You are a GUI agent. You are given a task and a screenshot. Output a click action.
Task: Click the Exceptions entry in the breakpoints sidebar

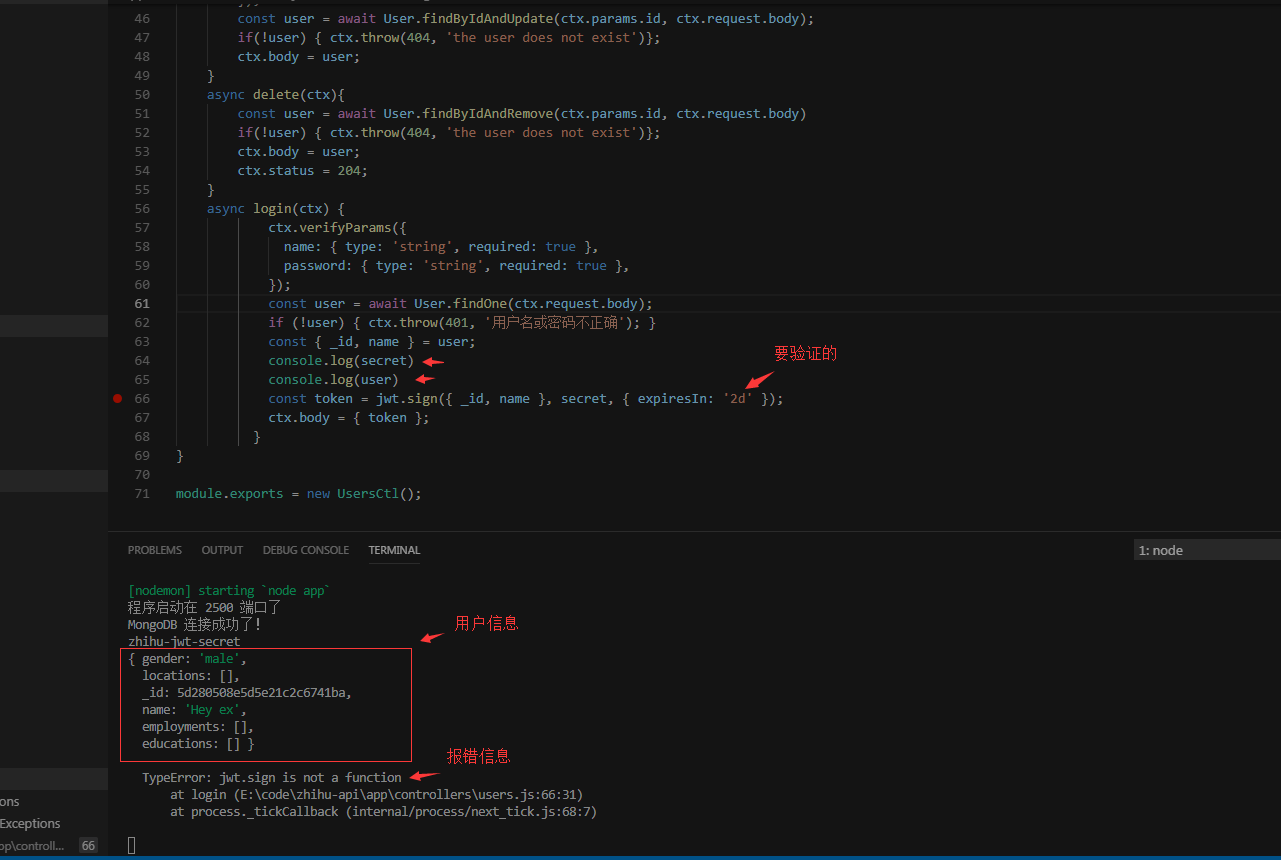point(30,824)
